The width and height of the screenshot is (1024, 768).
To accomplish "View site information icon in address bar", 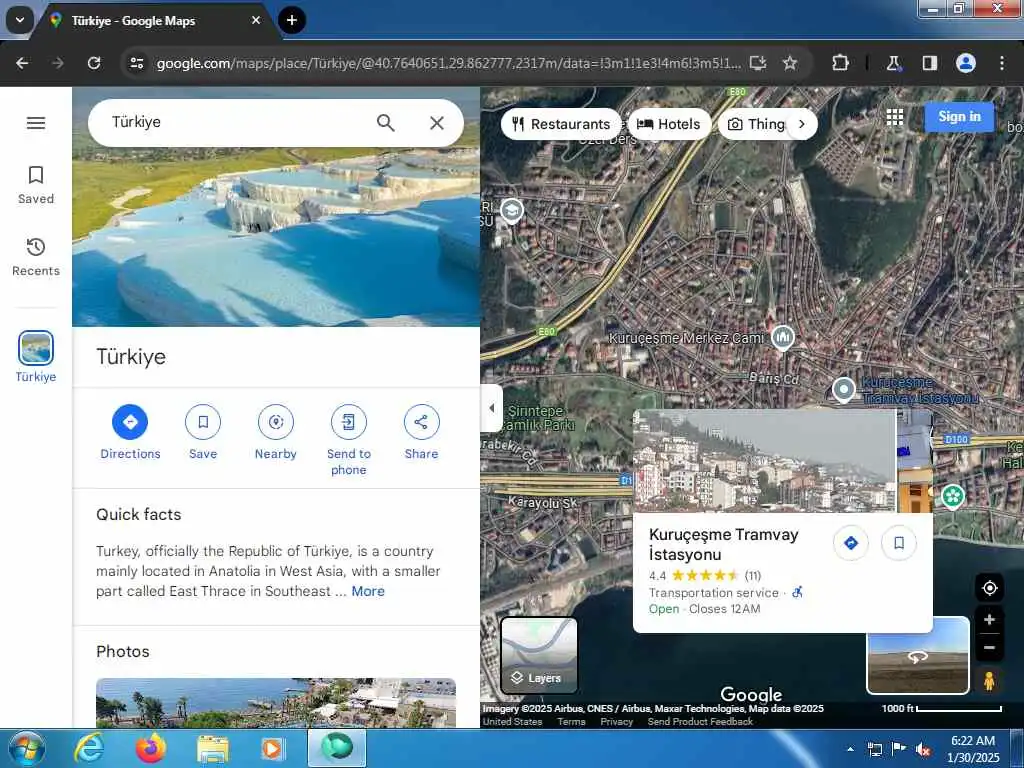I will tap(136, 63).
